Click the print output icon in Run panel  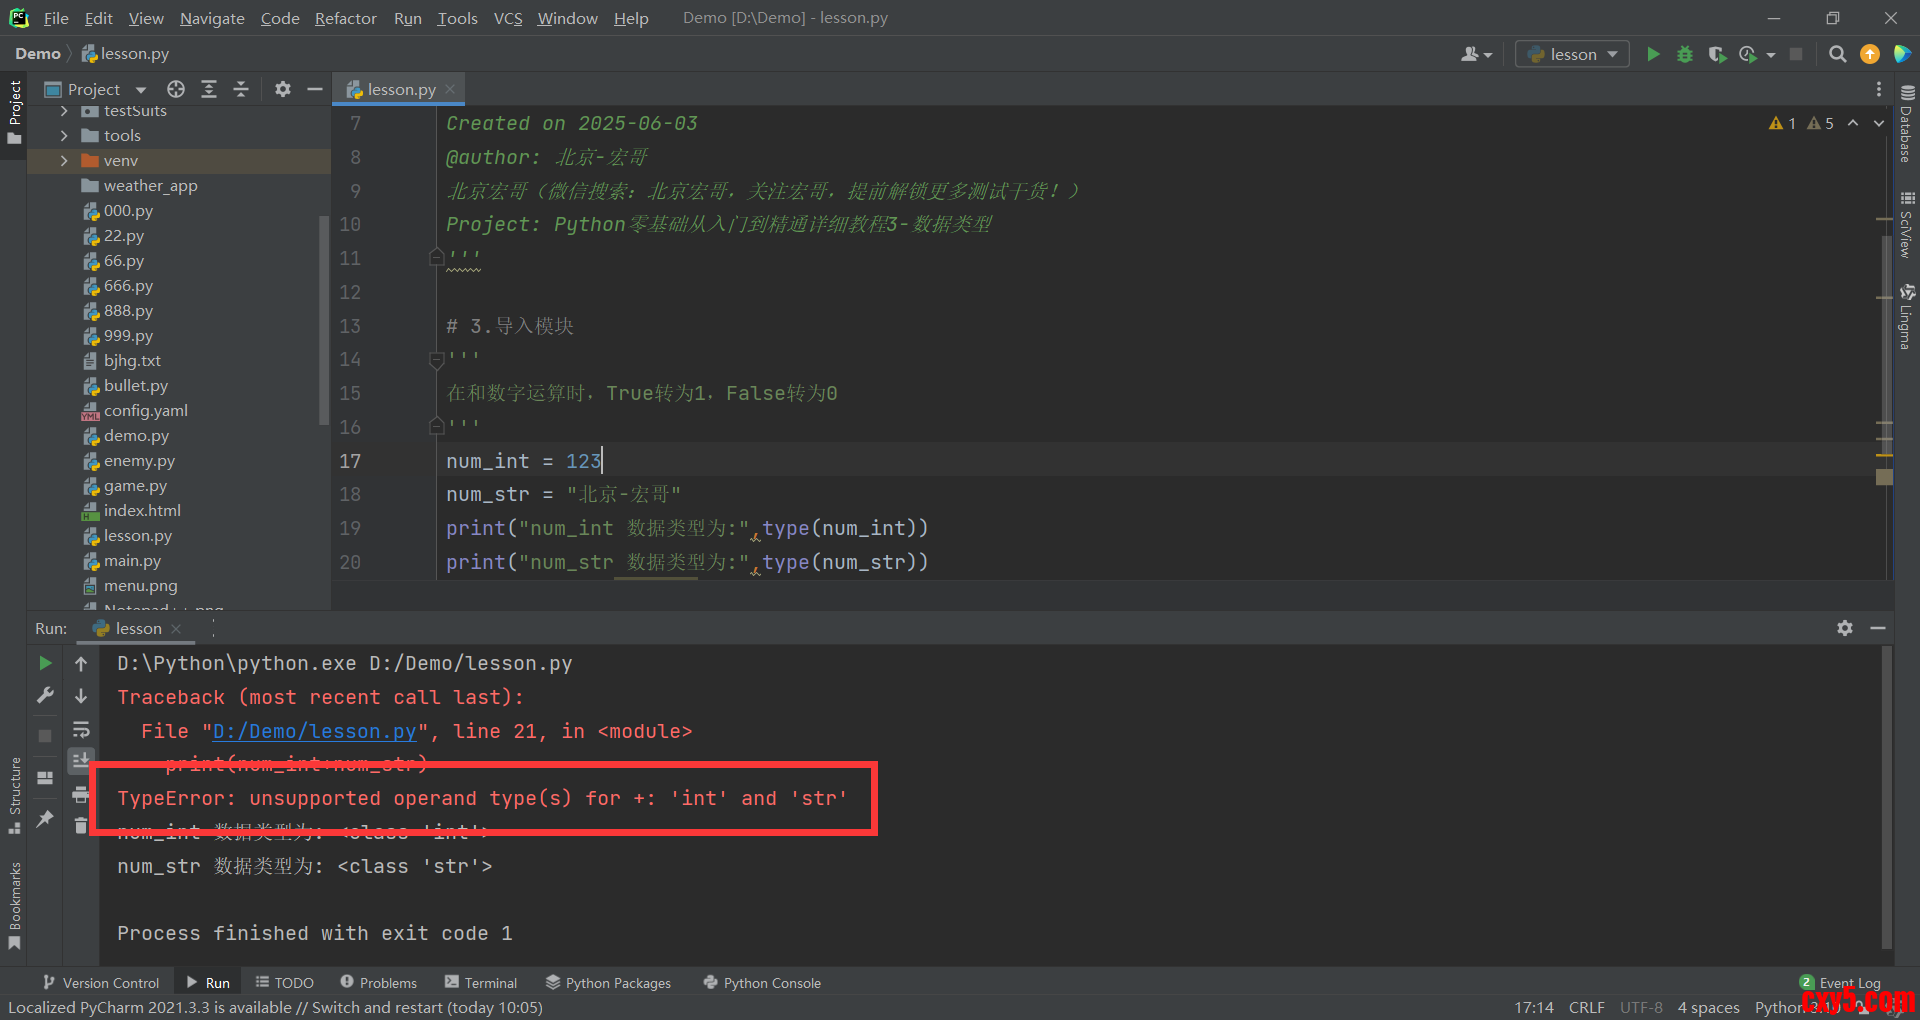coord(81,795)
